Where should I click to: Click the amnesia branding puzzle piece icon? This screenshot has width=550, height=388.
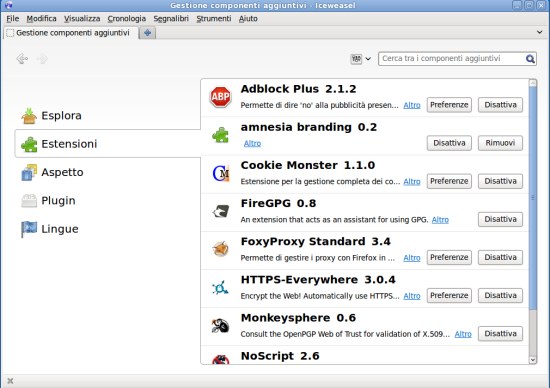pyautogui.click(x=220, y=135)
